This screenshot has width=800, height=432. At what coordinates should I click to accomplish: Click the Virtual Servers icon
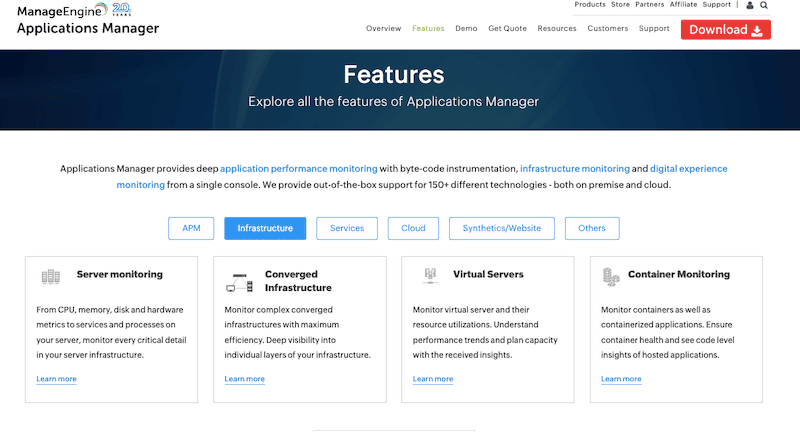(x=430, y=275)
